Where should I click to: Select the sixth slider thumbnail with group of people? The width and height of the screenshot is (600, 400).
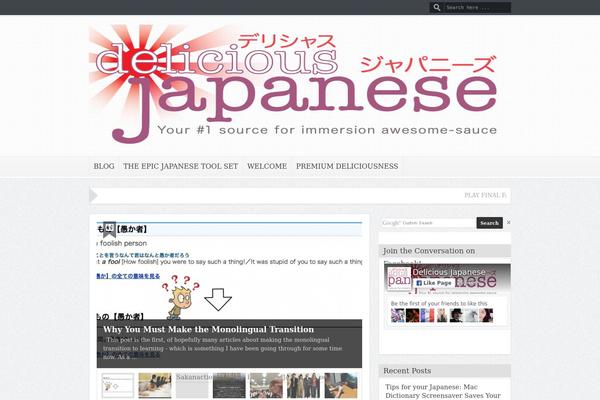click(303, 386)
